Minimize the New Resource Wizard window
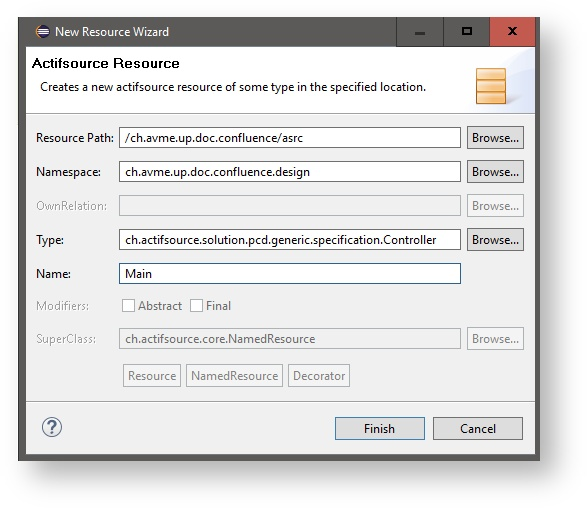Screen dimensions: 588x509 420,32
